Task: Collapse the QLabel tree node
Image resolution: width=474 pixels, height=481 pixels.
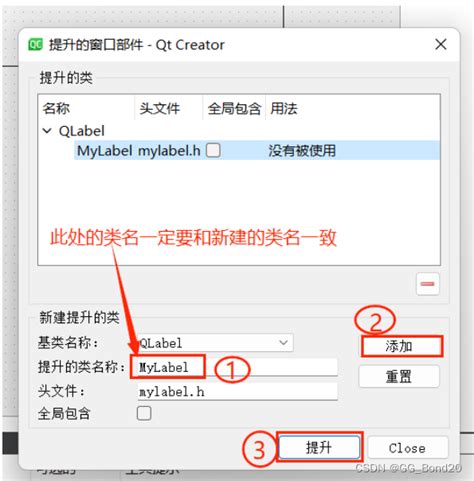Action: 47,131
